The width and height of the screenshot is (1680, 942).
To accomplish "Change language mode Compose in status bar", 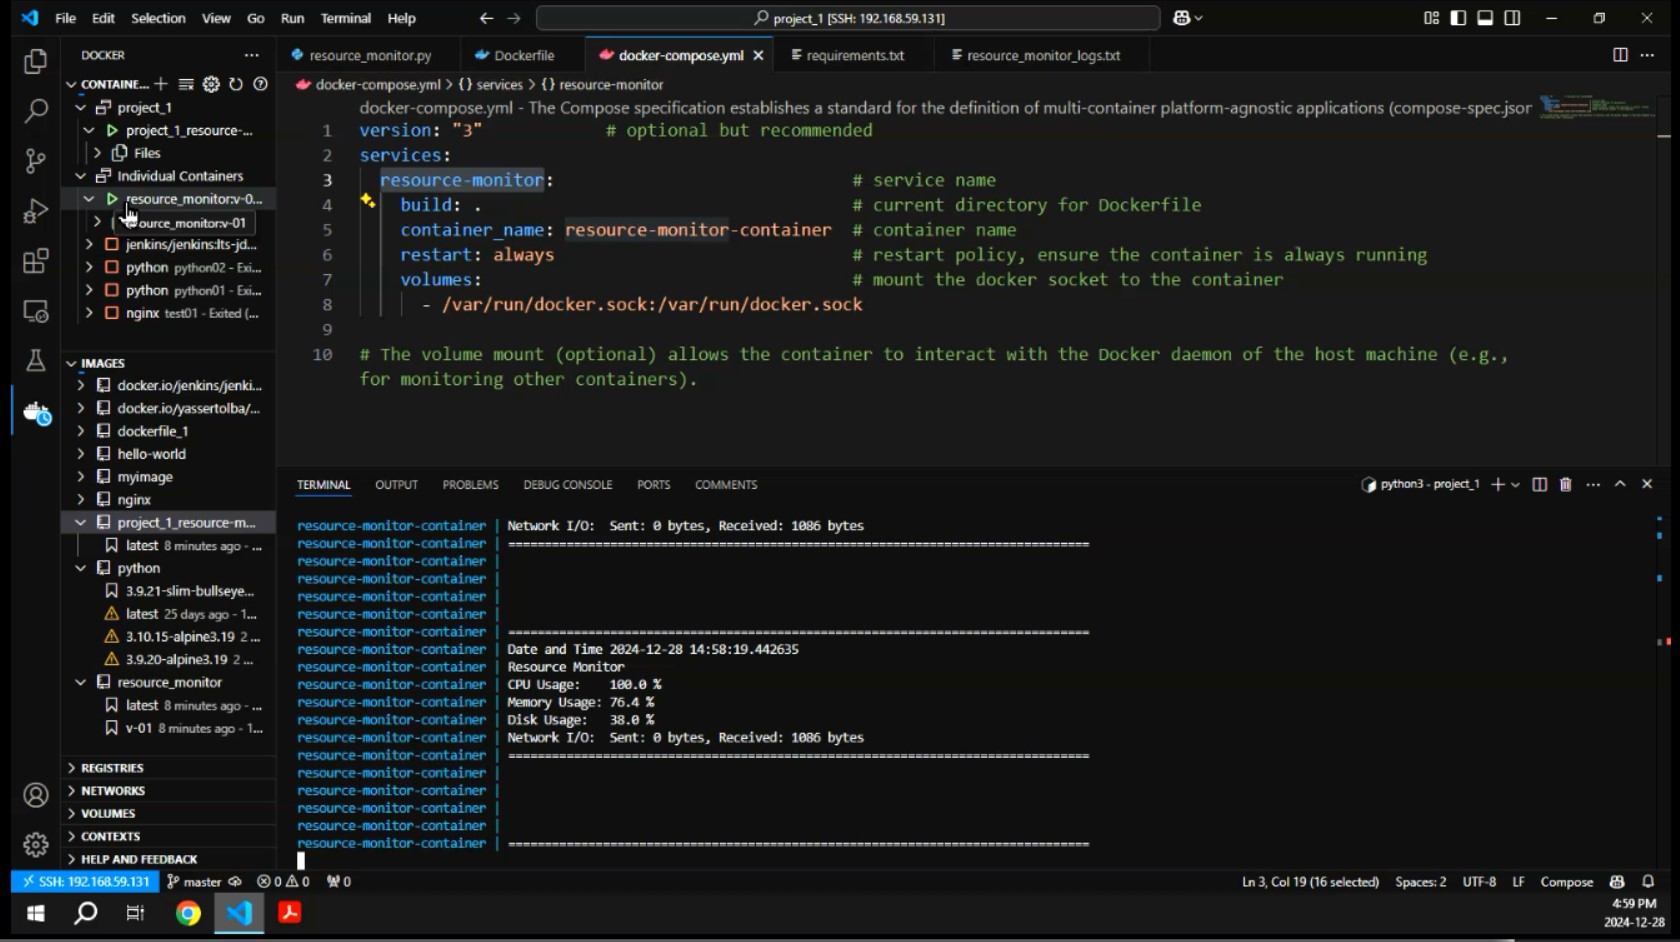I will pos(1566,882).
